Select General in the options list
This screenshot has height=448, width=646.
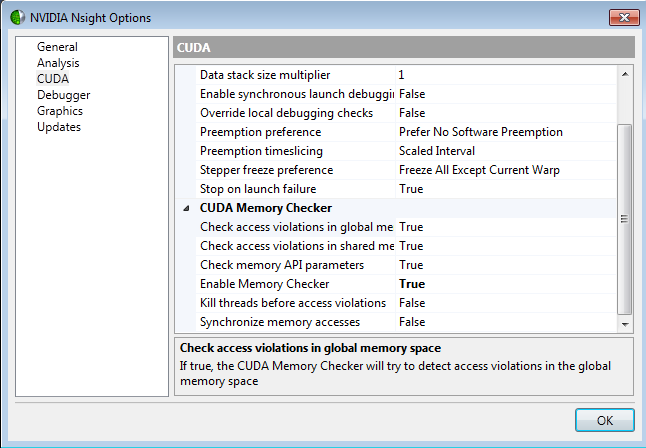point(57,47)
